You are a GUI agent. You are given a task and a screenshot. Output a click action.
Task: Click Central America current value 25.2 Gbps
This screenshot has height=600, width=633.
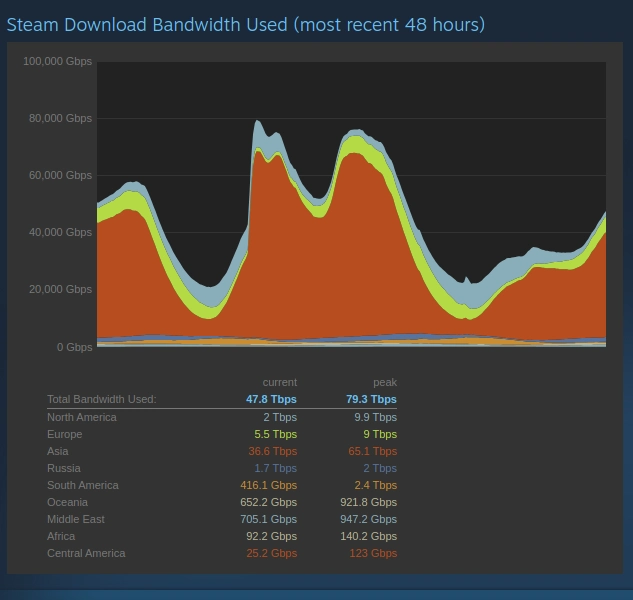point(272,553)
